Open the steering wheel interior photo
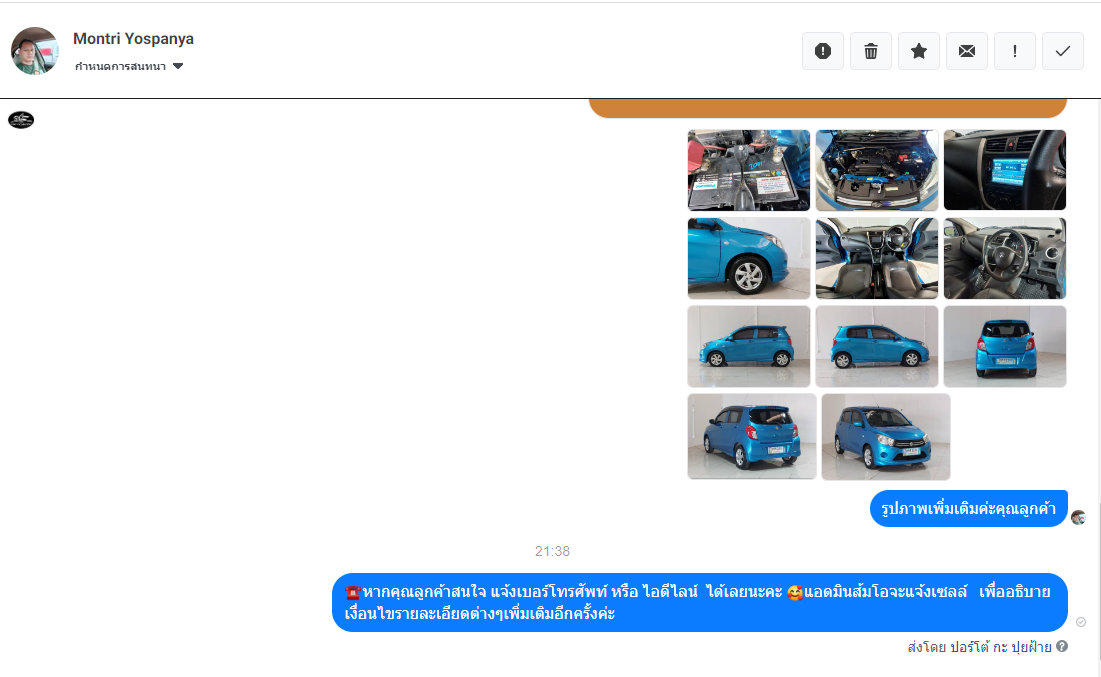Image resolution: width=1101 pixels, height=677 pixels. tap(1005, 258)
